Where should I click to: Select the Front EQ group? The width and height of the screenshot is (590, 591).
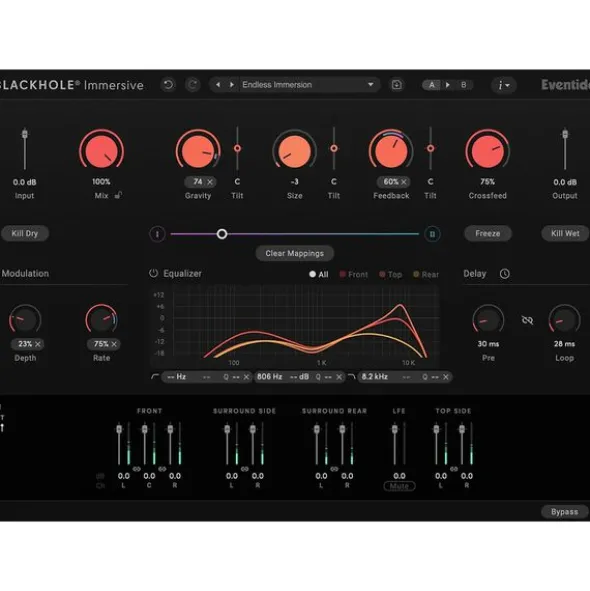(354, 274)
